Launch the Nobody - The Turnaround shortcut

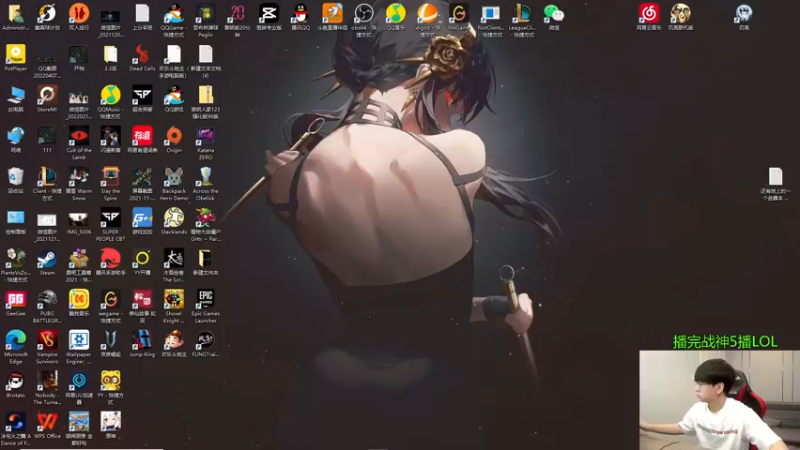pyautogui.click(x=47, y=382)
